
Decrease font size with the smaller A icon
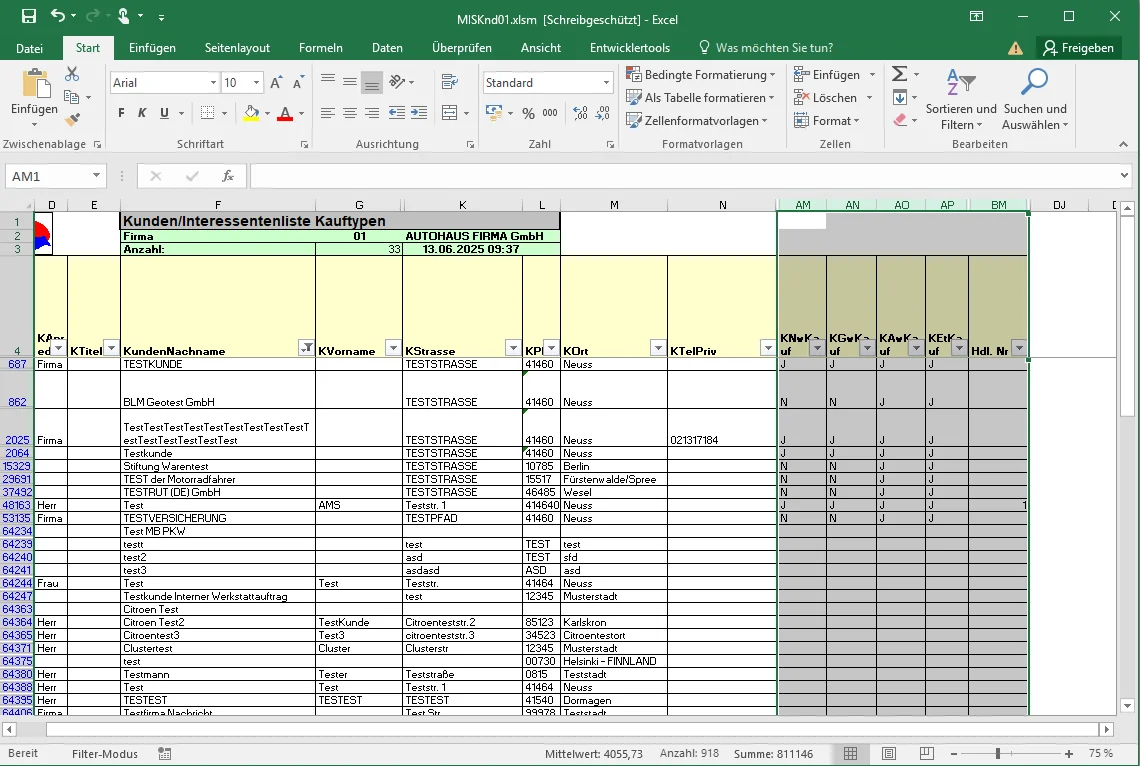coord(298,82)
